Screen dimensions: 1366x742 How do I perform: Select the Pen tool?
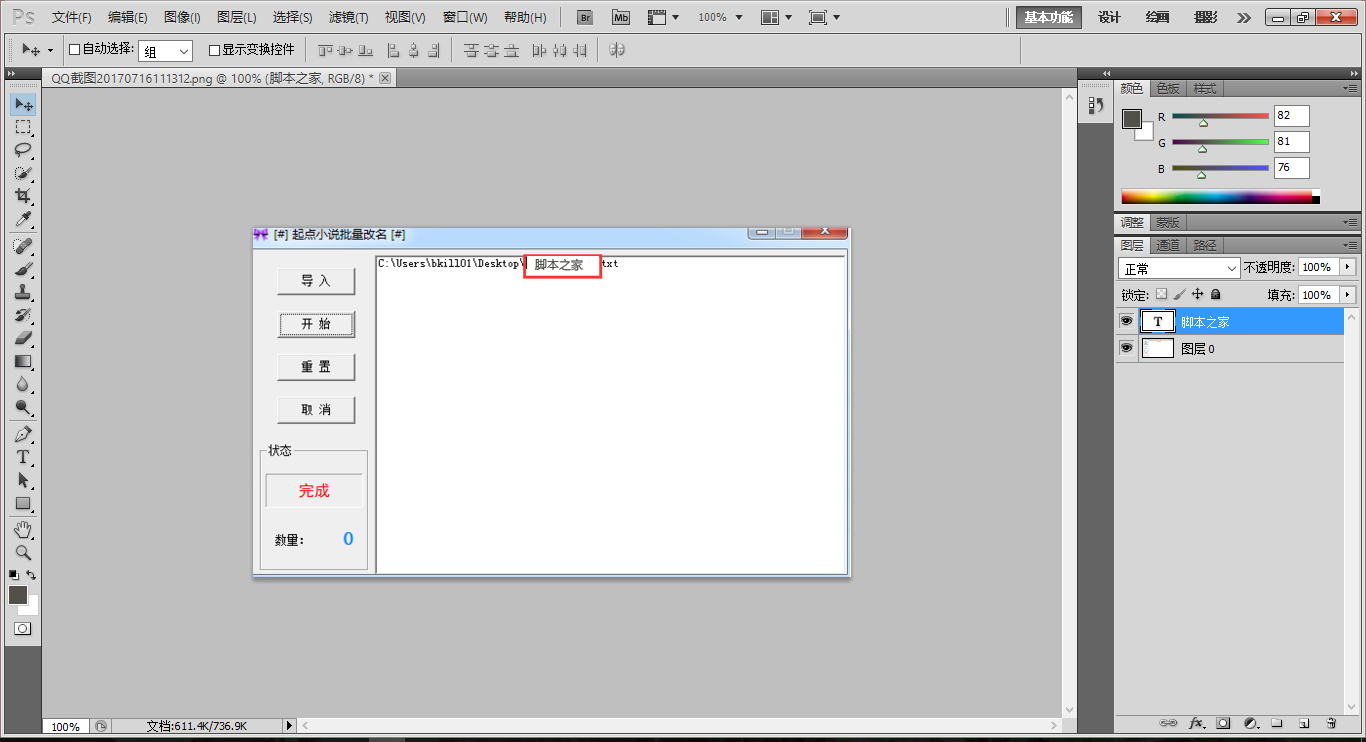pyautogui.click(x=23, y=434)
